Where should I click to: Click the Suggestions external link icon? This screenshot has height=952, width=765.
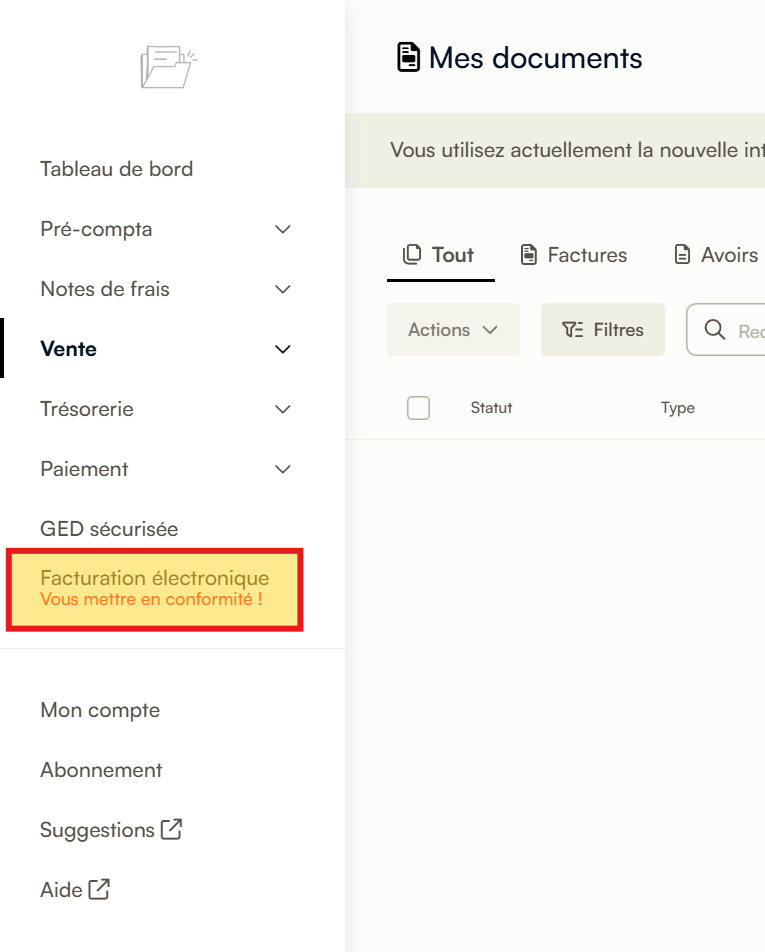pyautogui.click(x=171, y=829)
